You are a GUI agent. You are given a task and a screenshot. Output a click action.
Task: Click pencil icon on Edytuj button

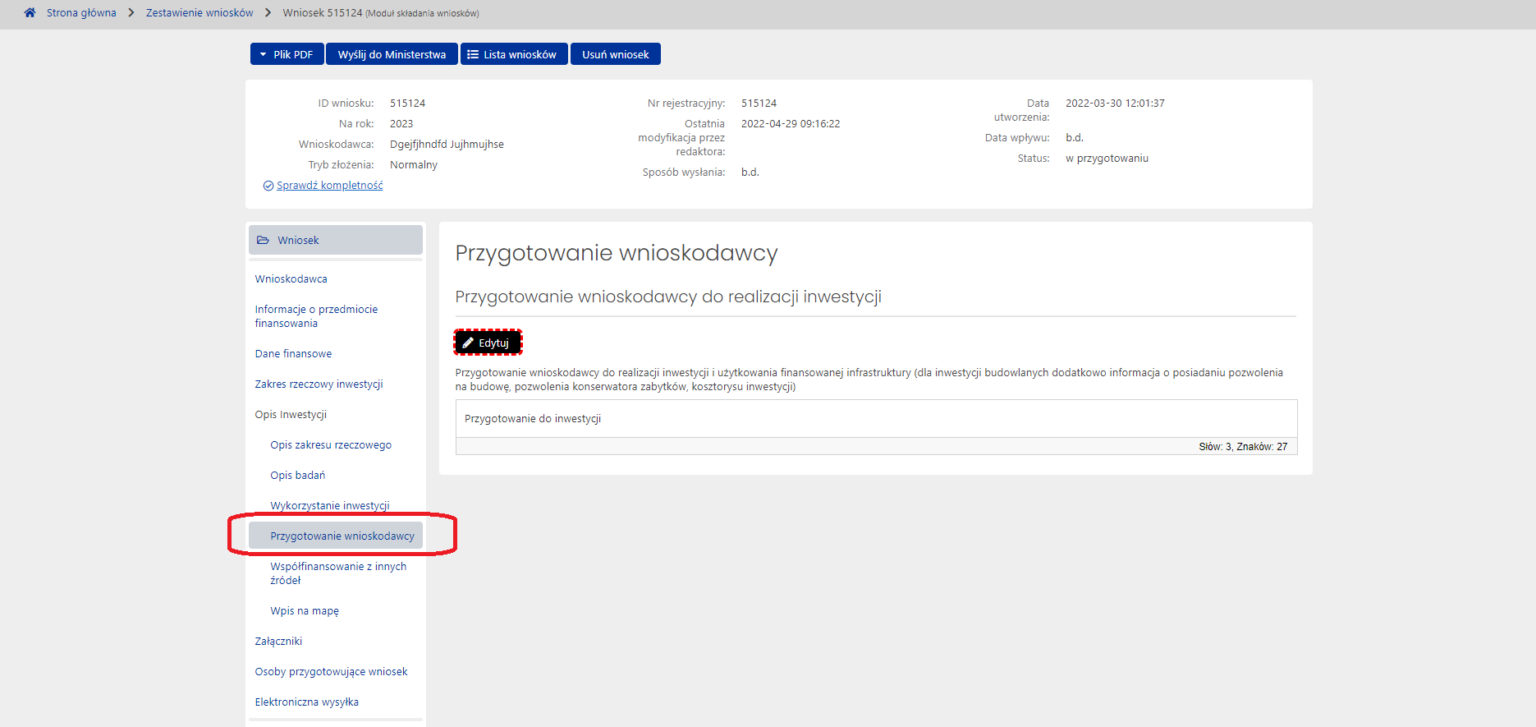468,342
